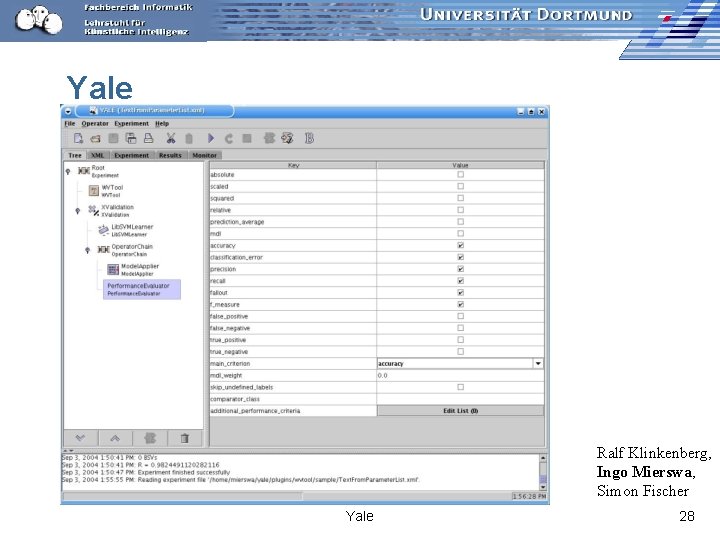Collapse the XValidation tree node handle
Screen dimensions: 720x540
78,211
